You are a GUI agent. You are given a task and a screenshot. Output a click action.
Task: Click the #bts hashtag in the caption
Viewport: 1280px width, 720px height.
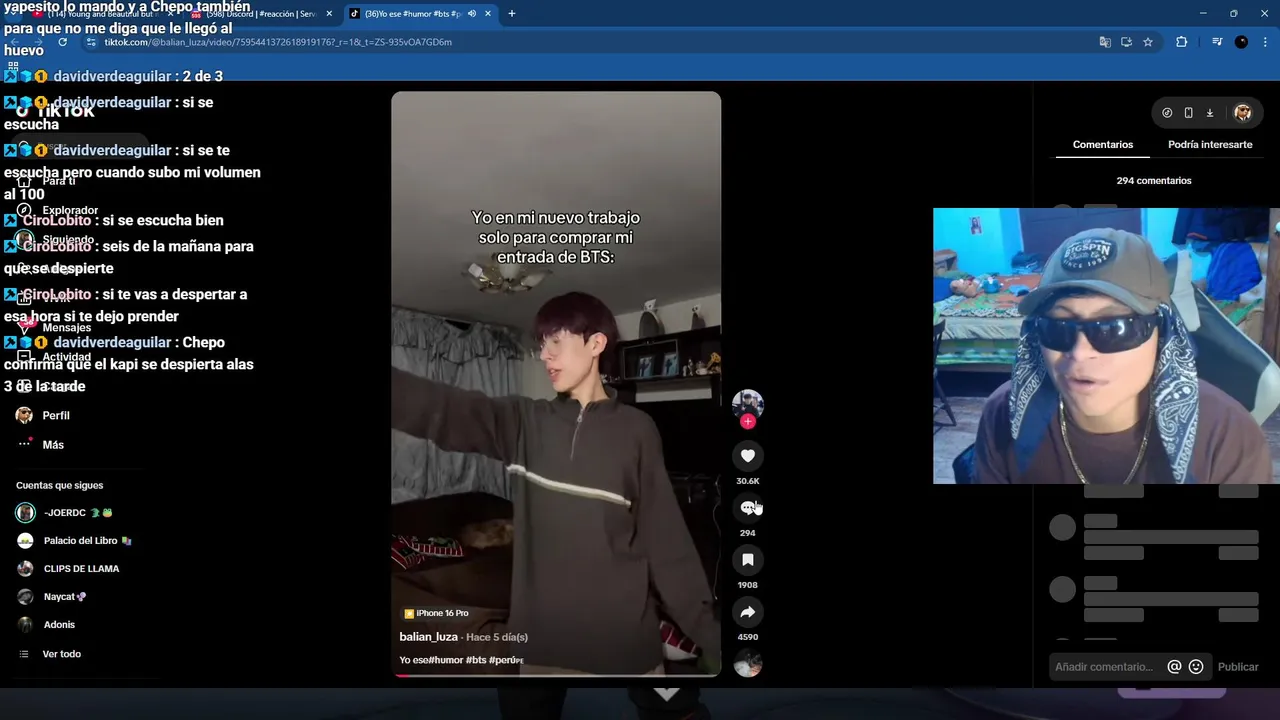[476, 660]
